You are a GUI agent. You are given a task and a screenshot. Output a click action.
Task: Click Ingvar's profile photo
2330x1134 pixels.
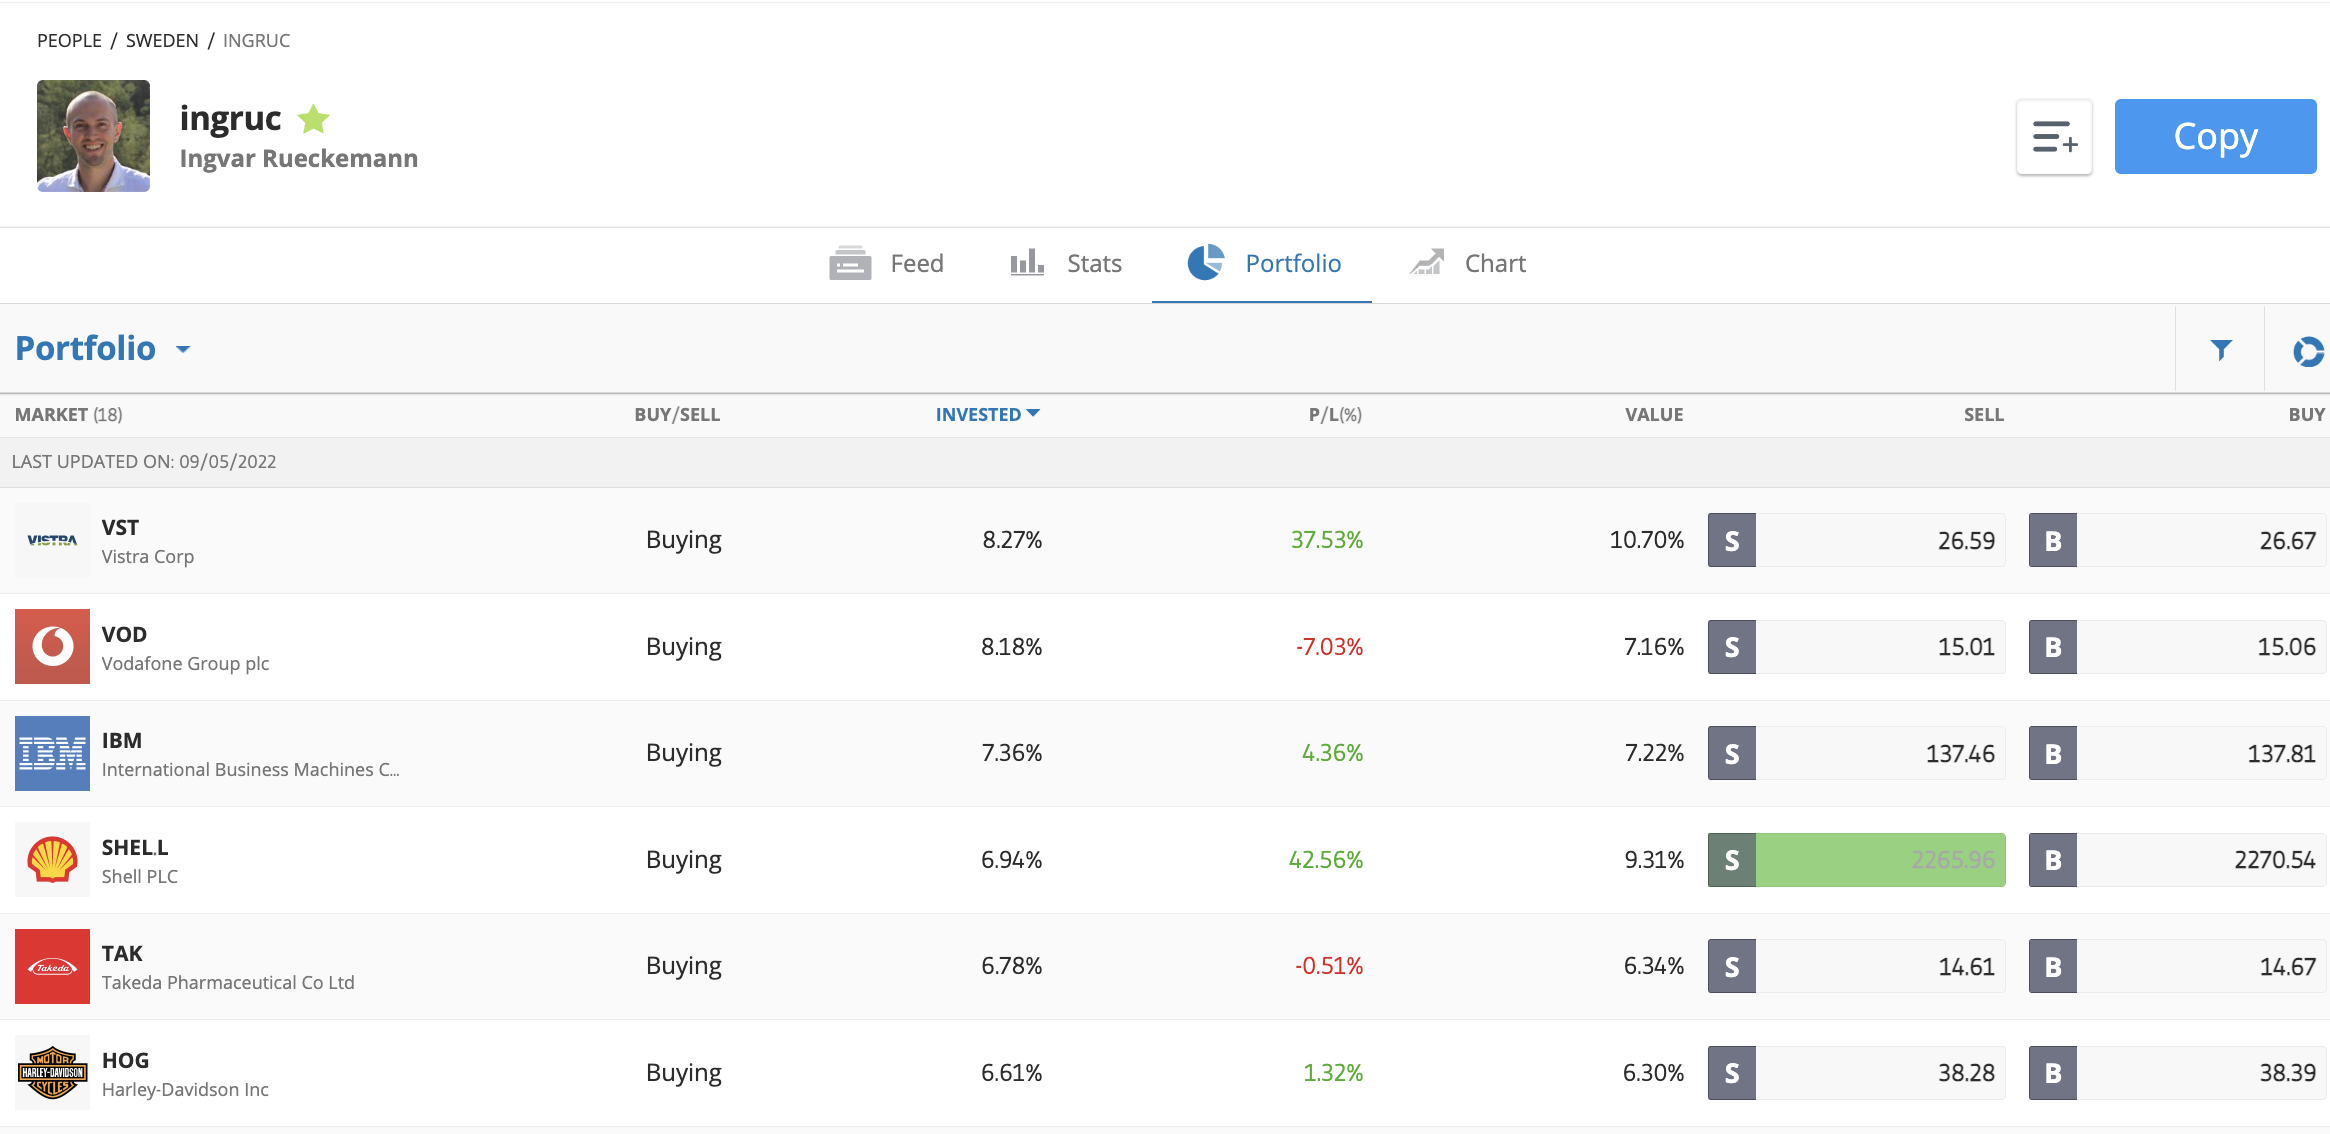coord(93,136)
